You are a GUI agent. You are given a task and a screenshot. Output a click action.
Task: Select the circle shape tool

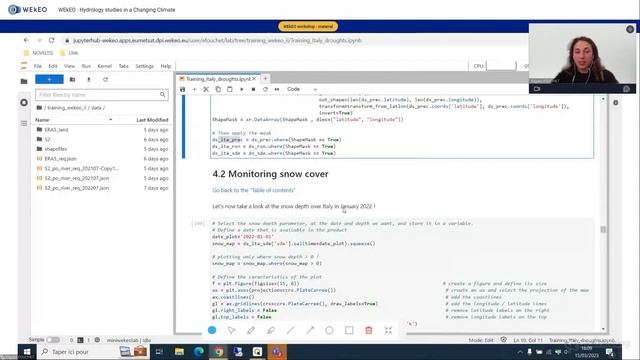[x=329, y=330]
